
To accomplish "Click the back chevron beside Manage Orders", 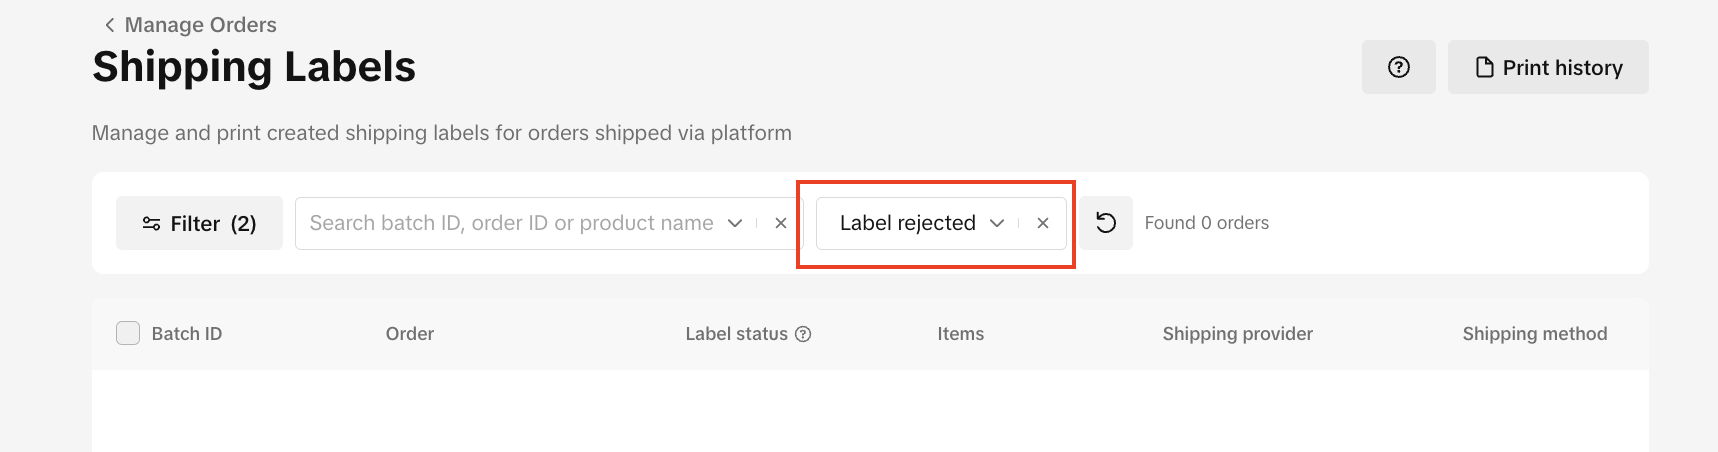I will point(109,25).
